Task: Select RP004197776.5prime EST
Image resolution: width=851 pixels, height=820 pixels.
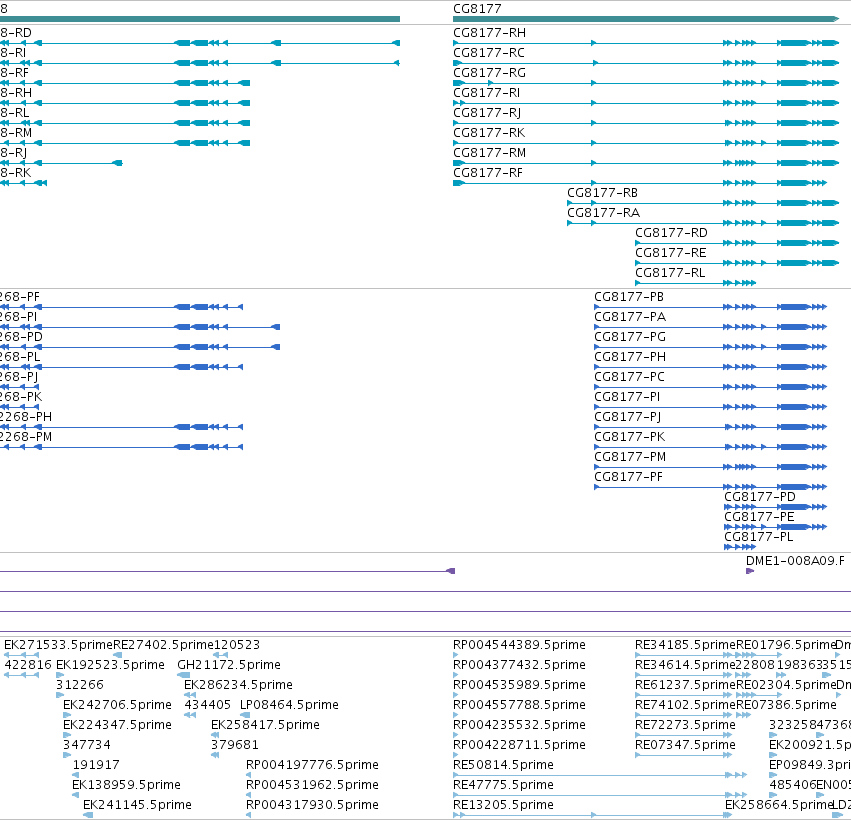Action: (312, 765)
